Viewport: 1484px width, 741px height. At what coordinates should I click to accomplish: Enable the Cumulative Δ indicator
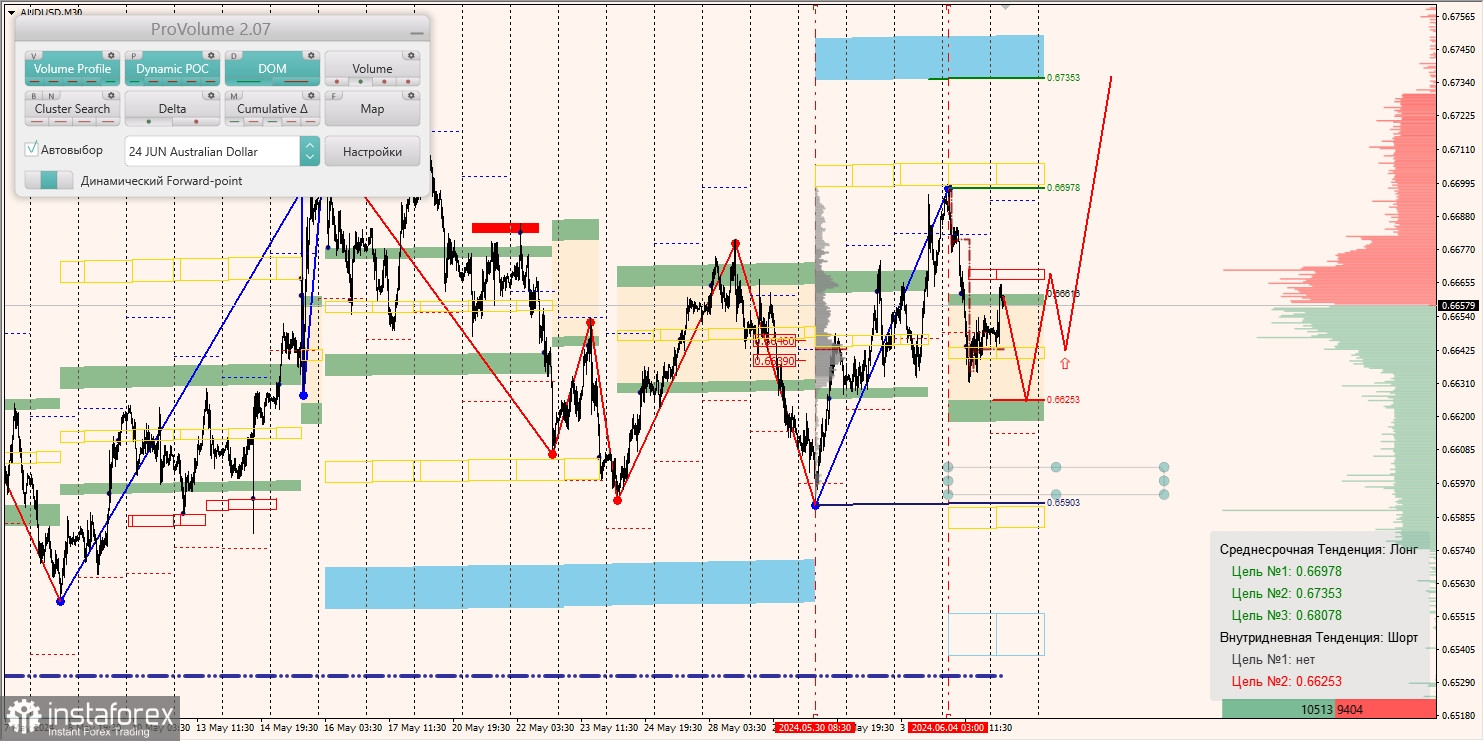272,109
